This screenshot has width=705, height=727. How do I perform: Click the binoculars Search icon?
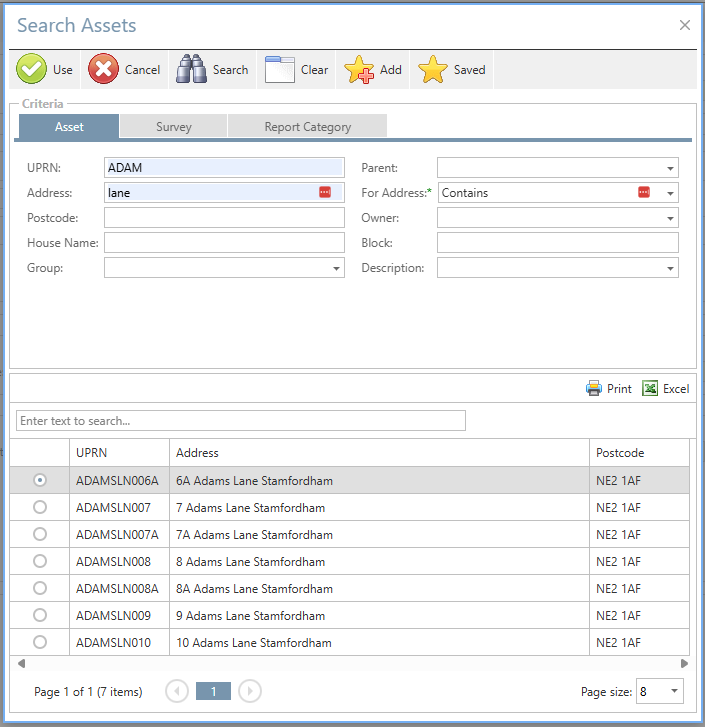tap(191, 70)
